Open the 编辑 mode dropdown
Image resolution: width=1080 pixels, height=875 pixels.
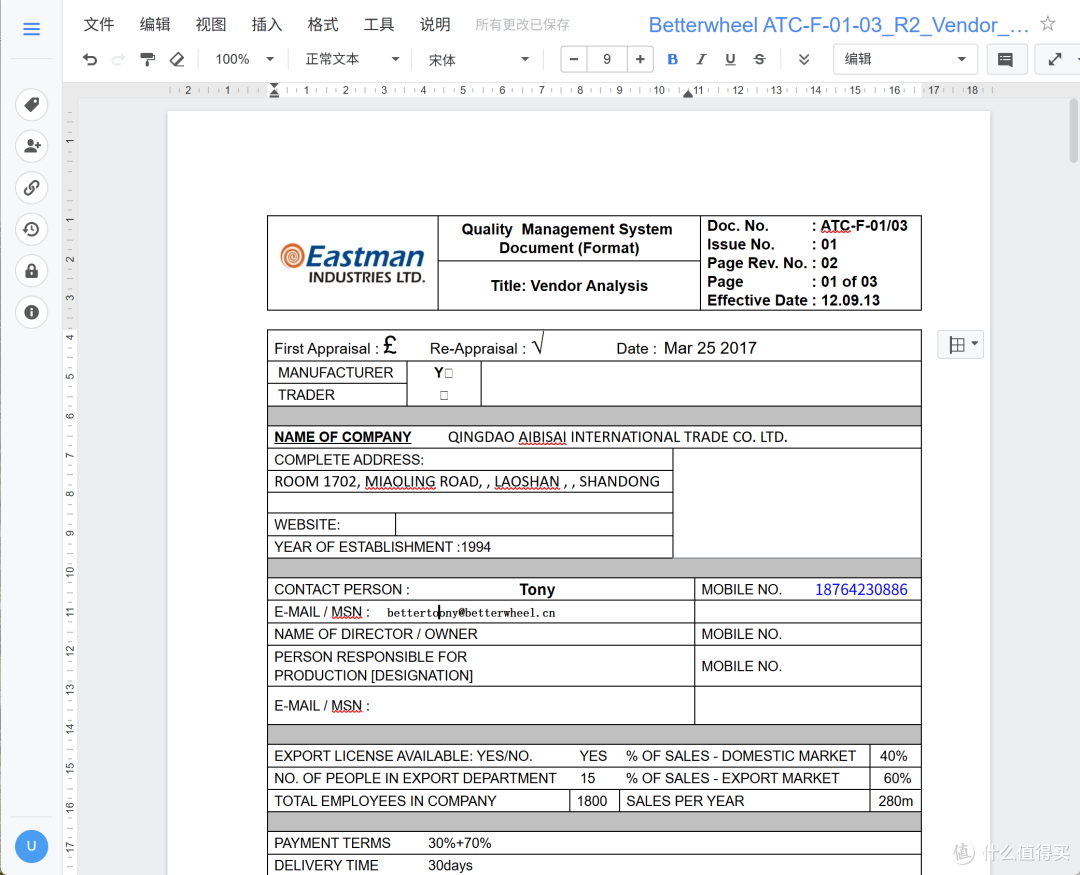point(905,59)
